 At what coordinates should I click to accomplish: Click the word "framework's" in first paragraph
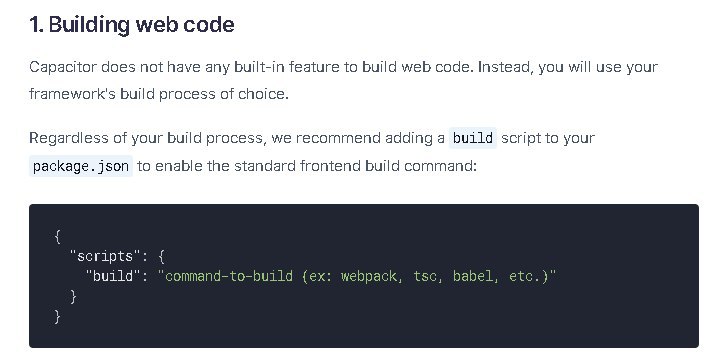pyautogui.click(x=72, y=94)
